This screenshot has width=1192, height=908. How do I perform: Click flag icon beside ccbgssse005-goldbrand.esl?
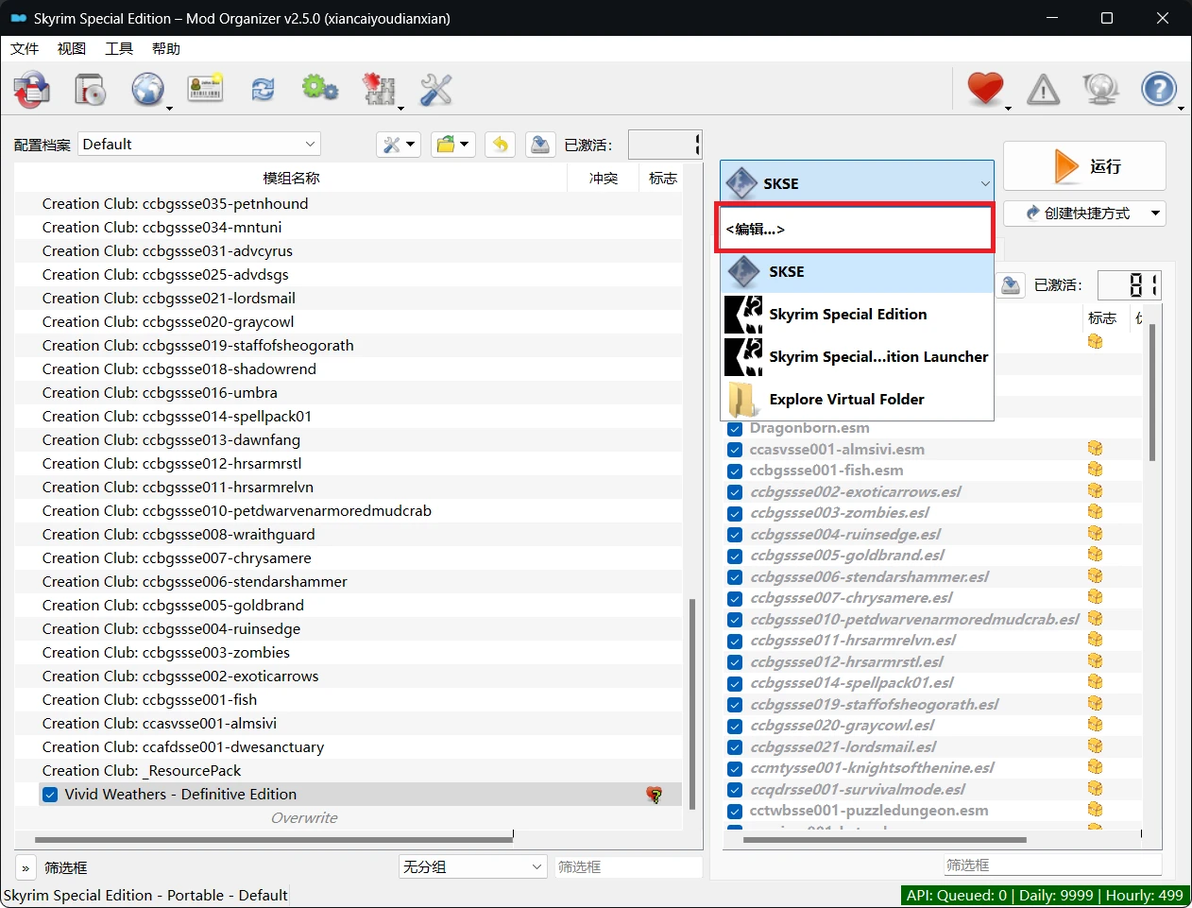[x=1095, y=554]
